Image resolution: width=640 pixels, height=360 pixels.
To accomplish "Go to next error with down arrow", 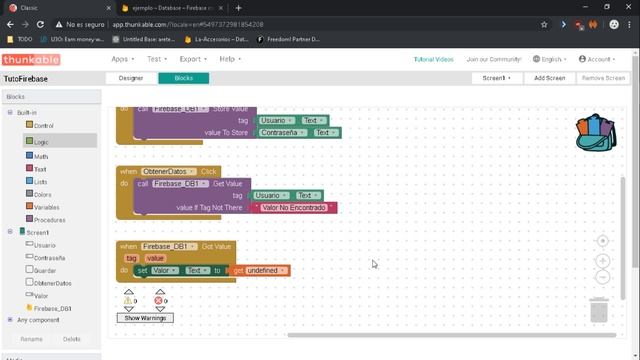I will click(160, 309).
